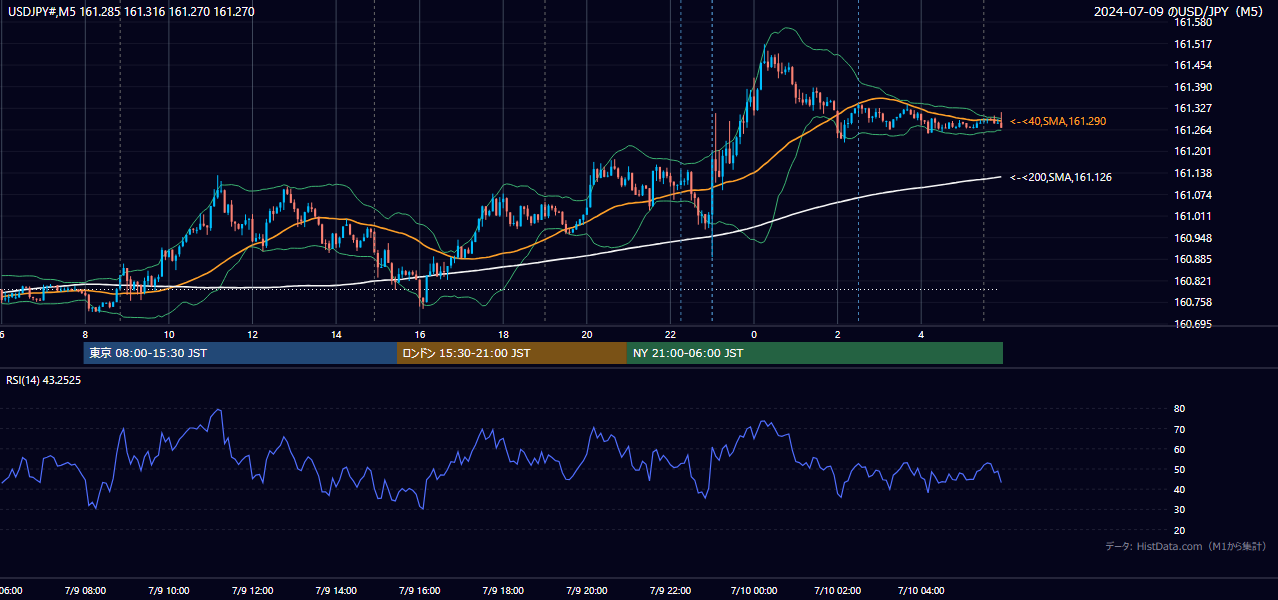Click price axis value 161.201

point(1193,151)
